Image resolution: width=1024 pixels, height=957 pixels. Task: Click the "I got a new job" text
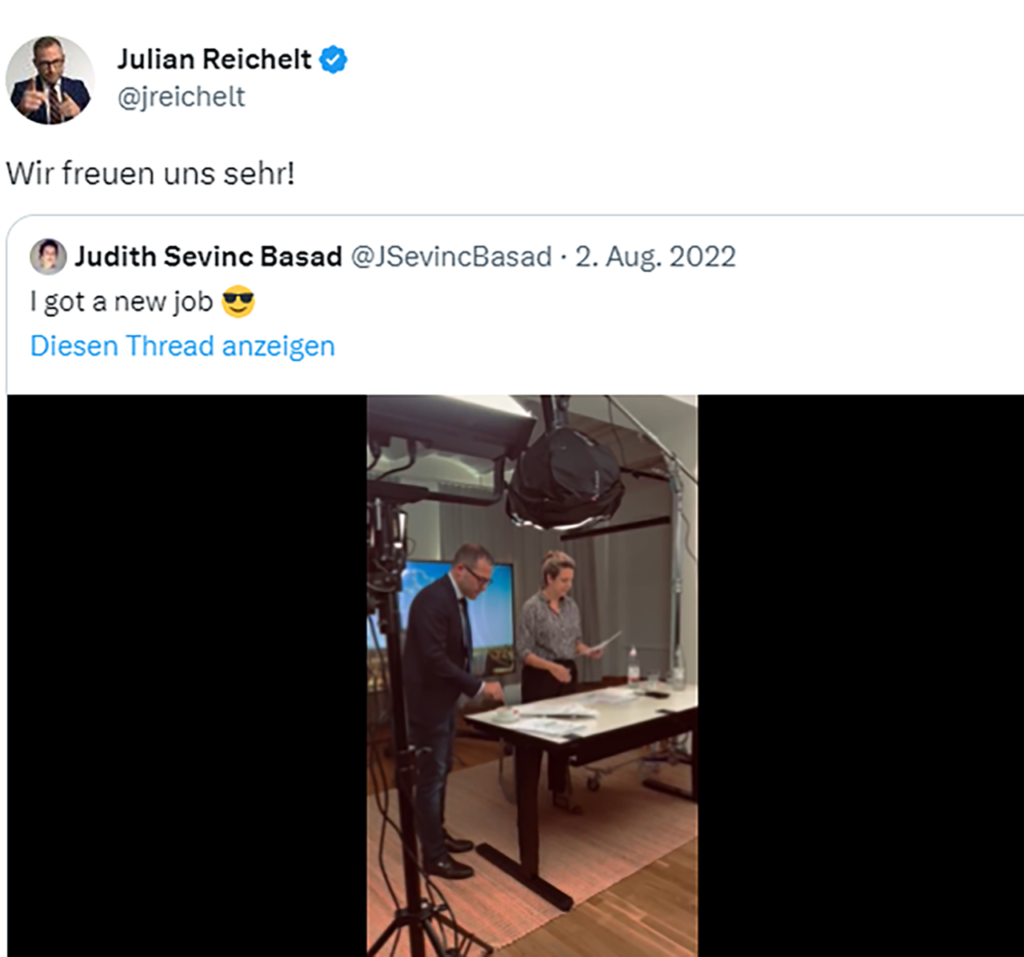[121, 302]
